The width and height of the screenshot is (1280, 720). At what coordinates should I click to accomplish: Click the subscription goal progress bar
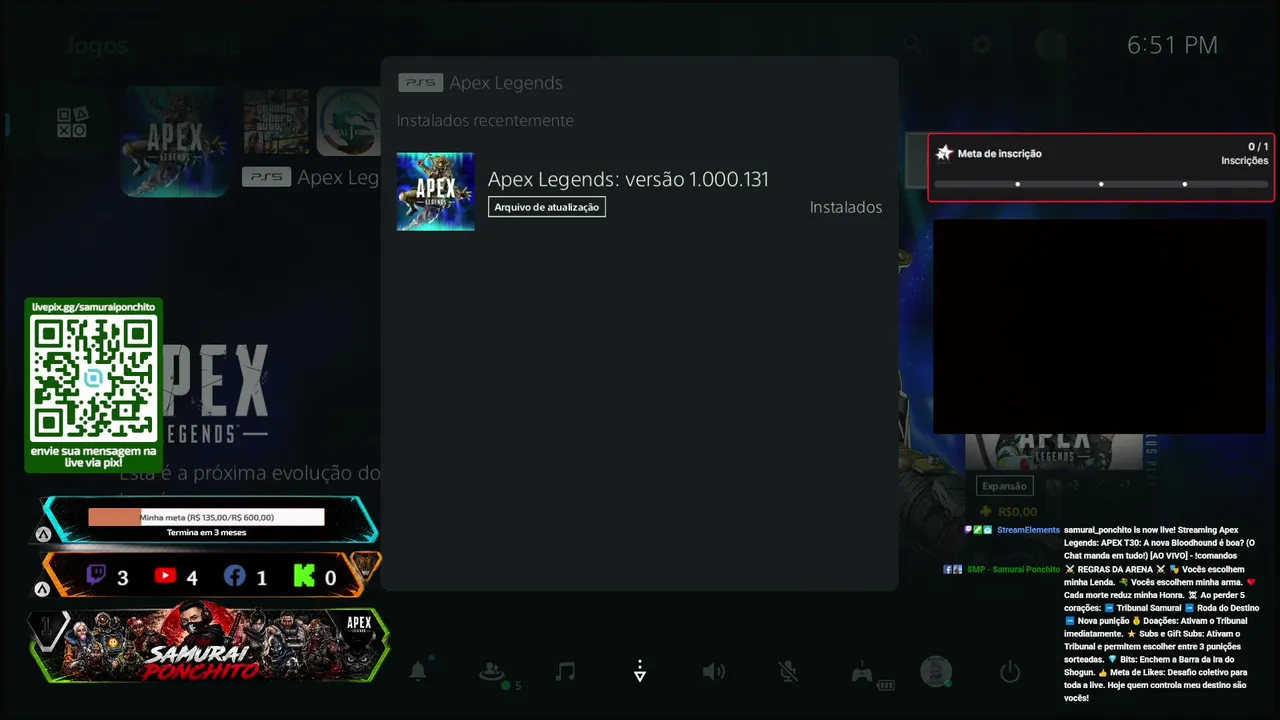1101,184
